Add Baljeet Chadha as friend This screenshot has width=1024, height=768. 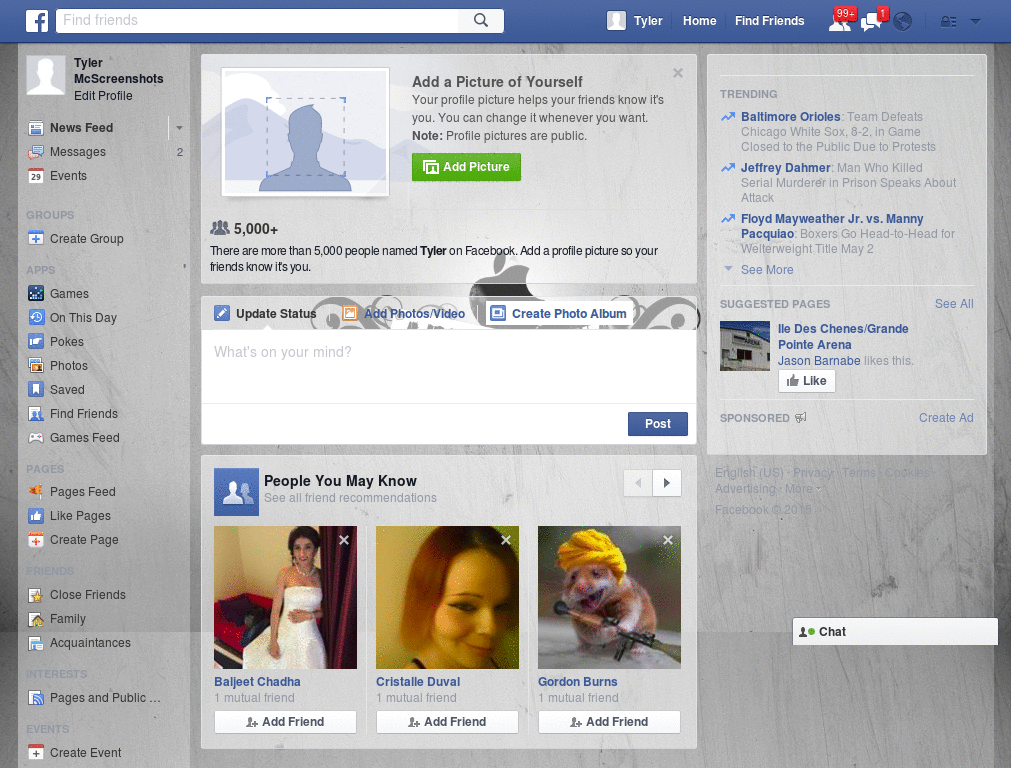tap(285, 722)
